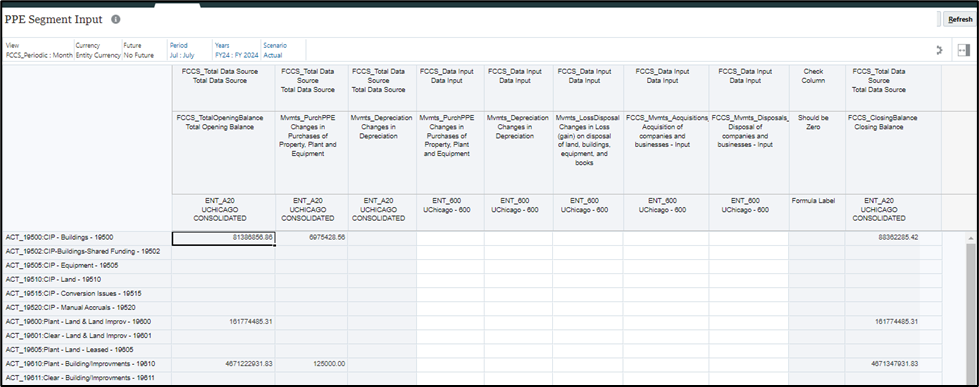Click View FCCS_Periodic dimension label

click(x=39, y=51)
